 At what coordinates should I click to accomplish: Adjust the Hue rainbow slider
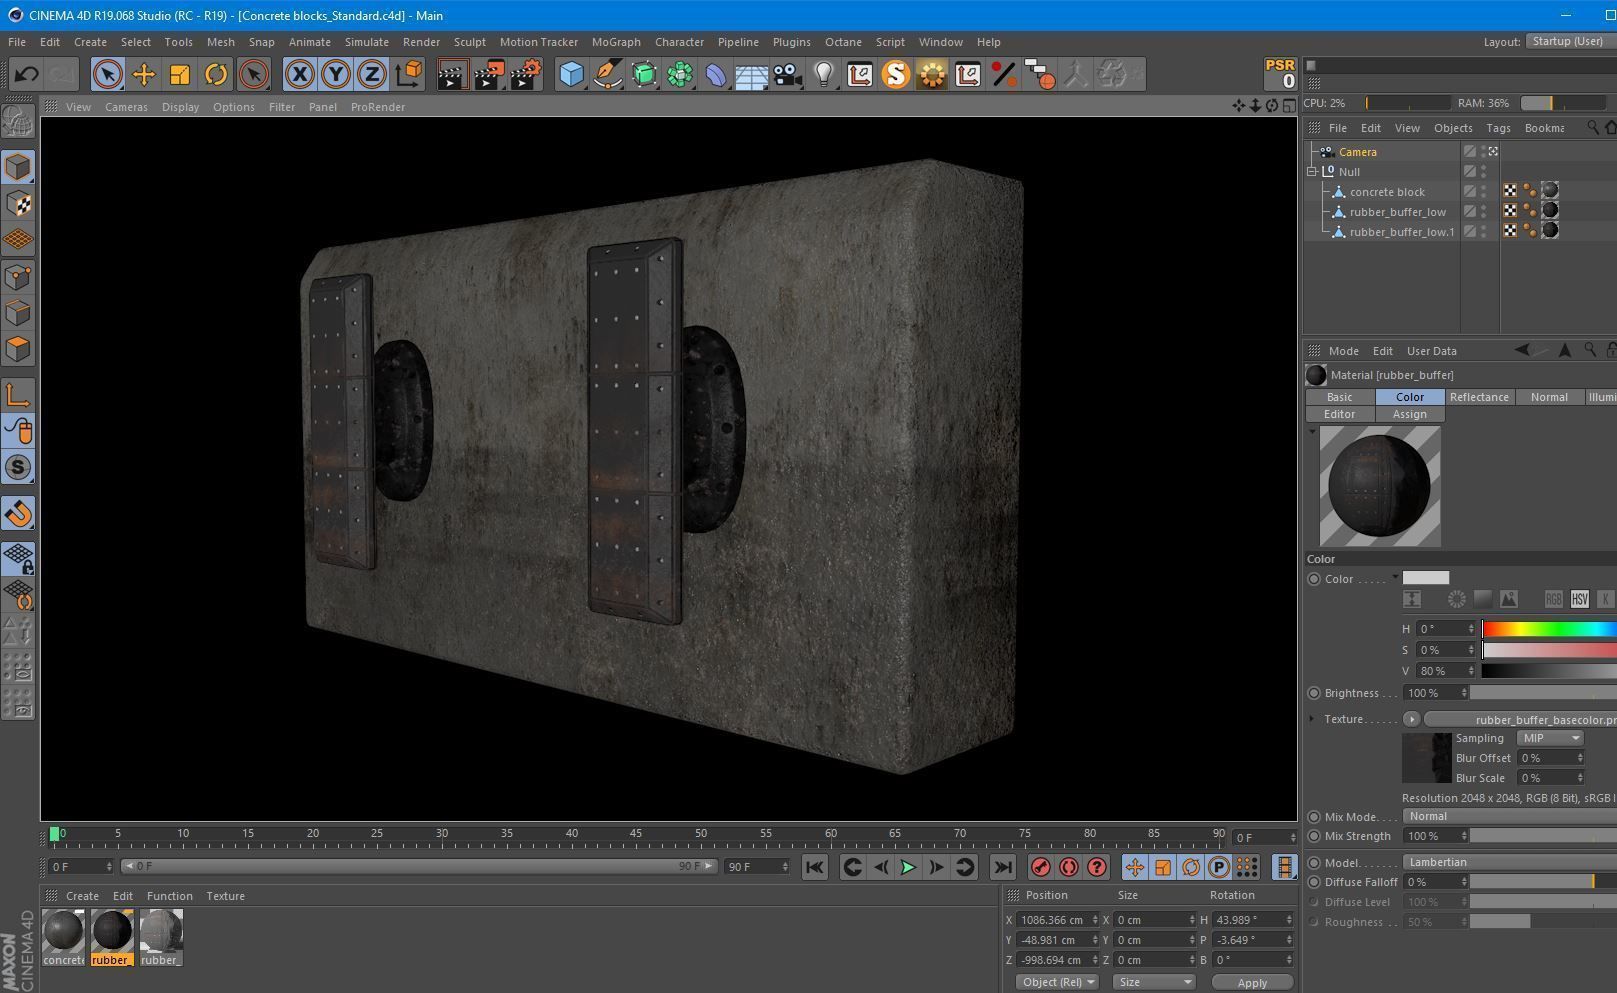[x=1549, y=628]
